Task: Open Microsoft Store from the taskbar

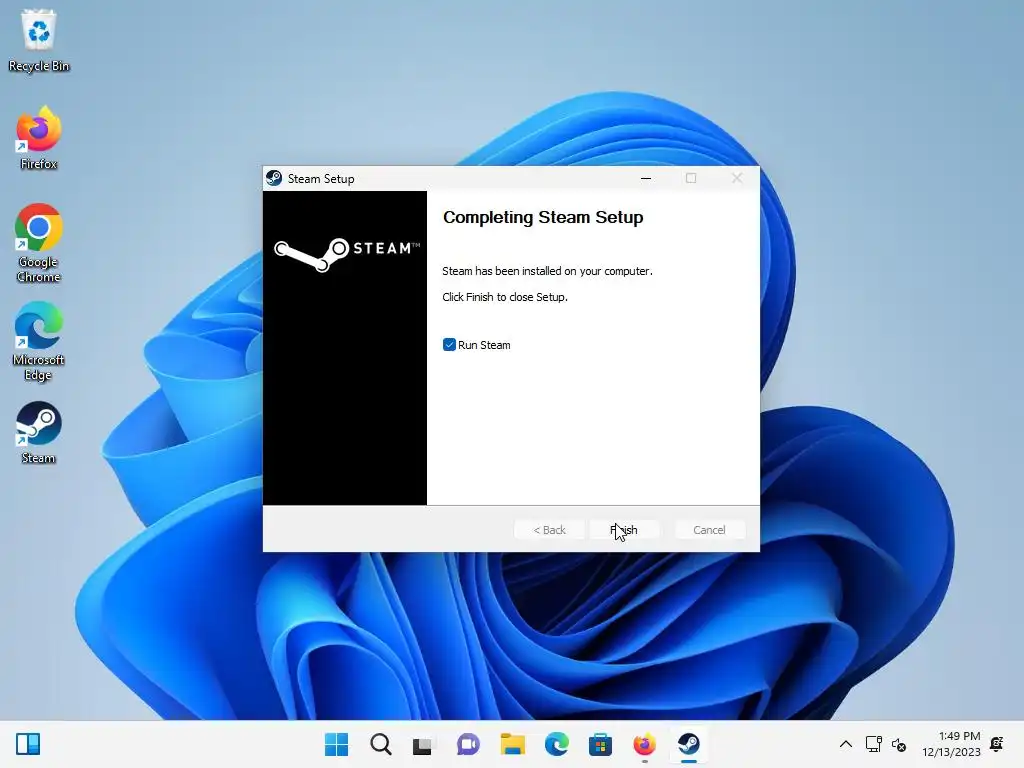Action: [x=600, y=744]
